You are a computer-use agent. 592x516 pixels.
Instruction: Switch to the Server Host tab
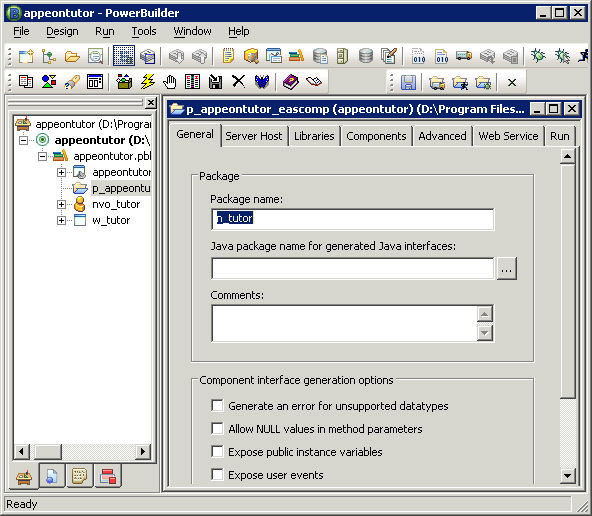tap(254, 136)
